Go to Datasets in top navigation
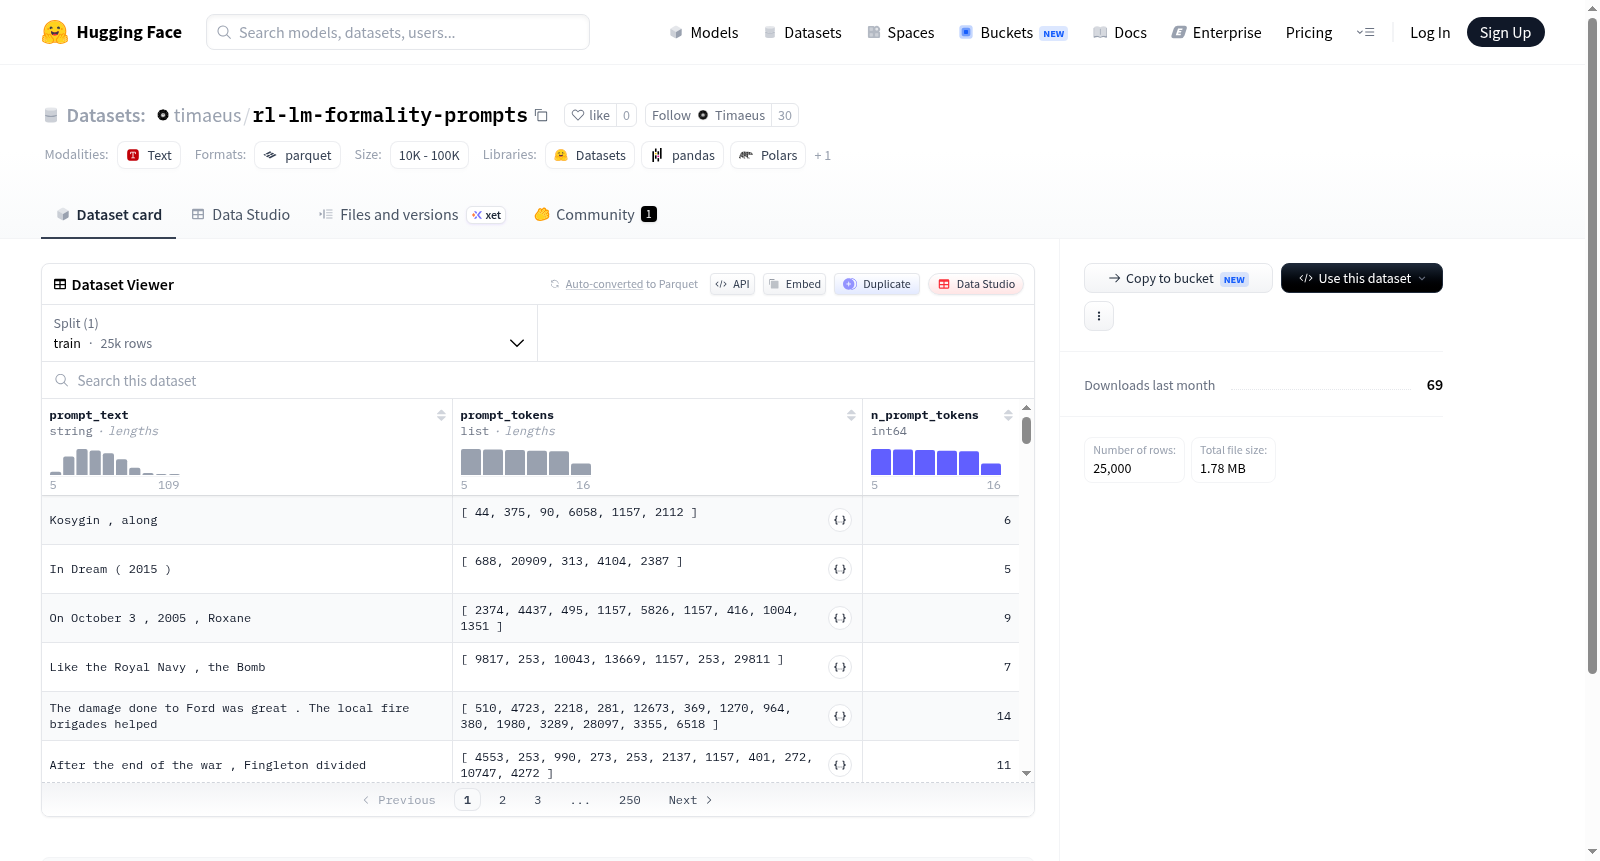This screenshot has height=861, width=1600. coord(803,32)
